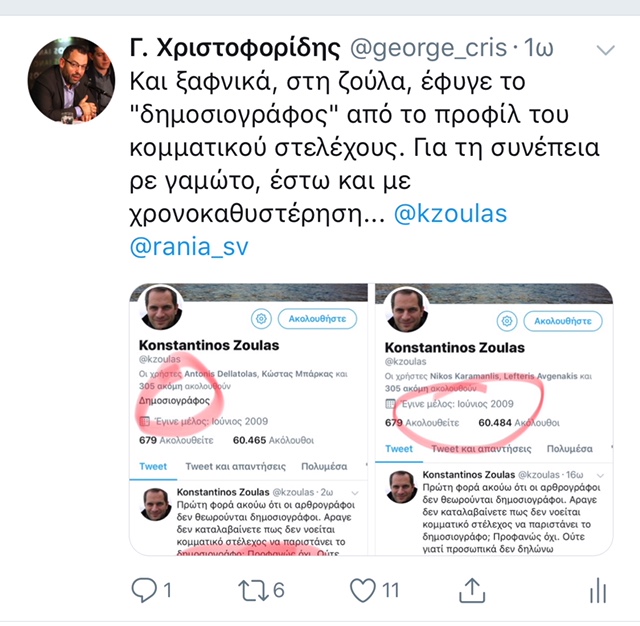Retweet using the retweet arrows icon

point(253,590)
